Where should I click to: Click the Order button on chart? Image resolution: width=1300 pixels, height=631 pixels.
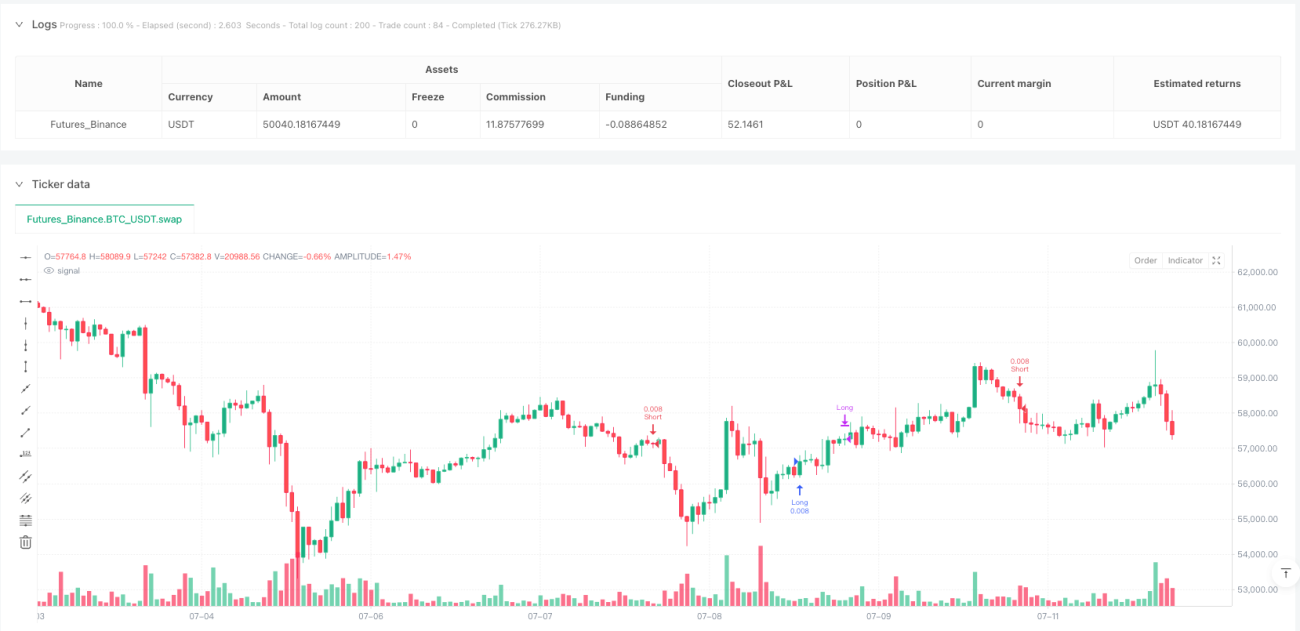(x=1145, y=260)
